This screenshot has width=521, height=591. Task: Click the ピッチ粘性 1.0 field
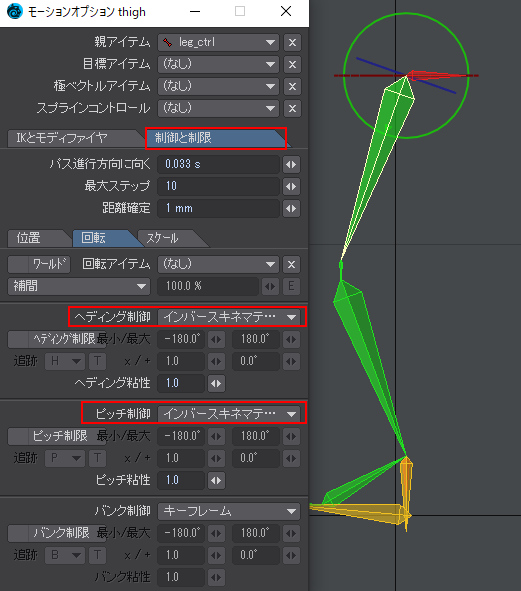click(181, 480)
